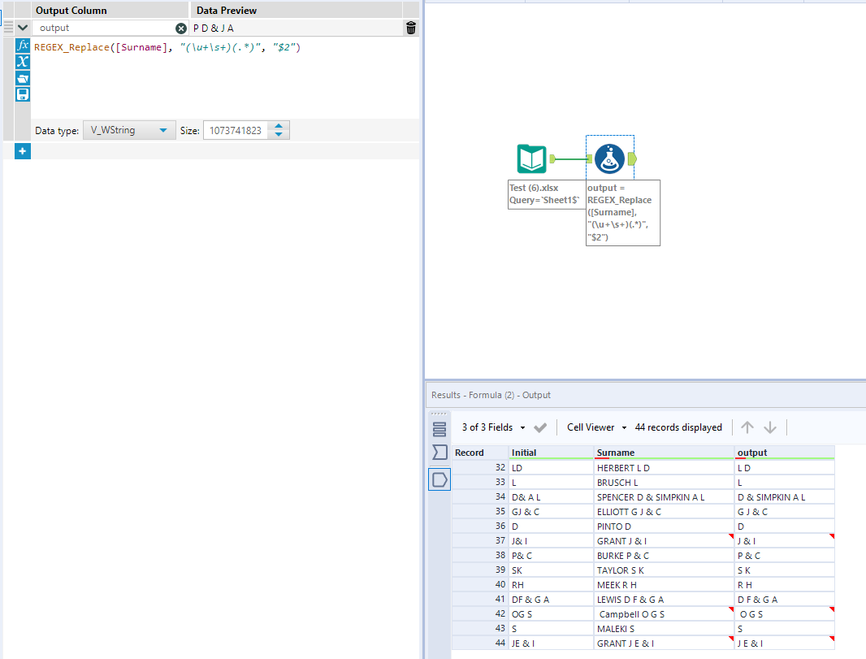Select the HERBERT L D surname cell
This screenshot has height=659, width=866.
[664, 468]
